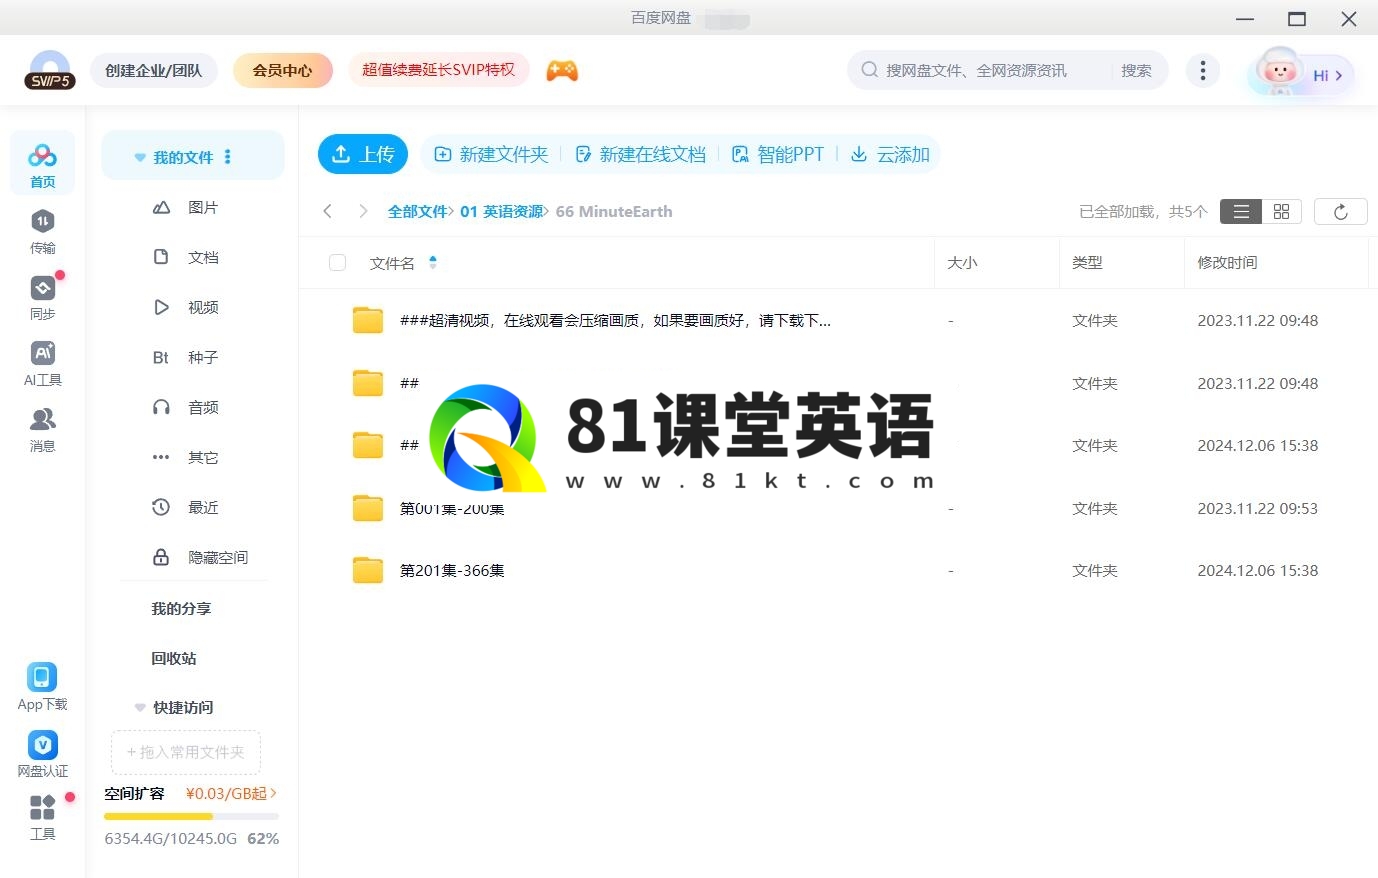
Task: Go forward with the right arrow
Action: pyautogui.click(x=363, y=211)
